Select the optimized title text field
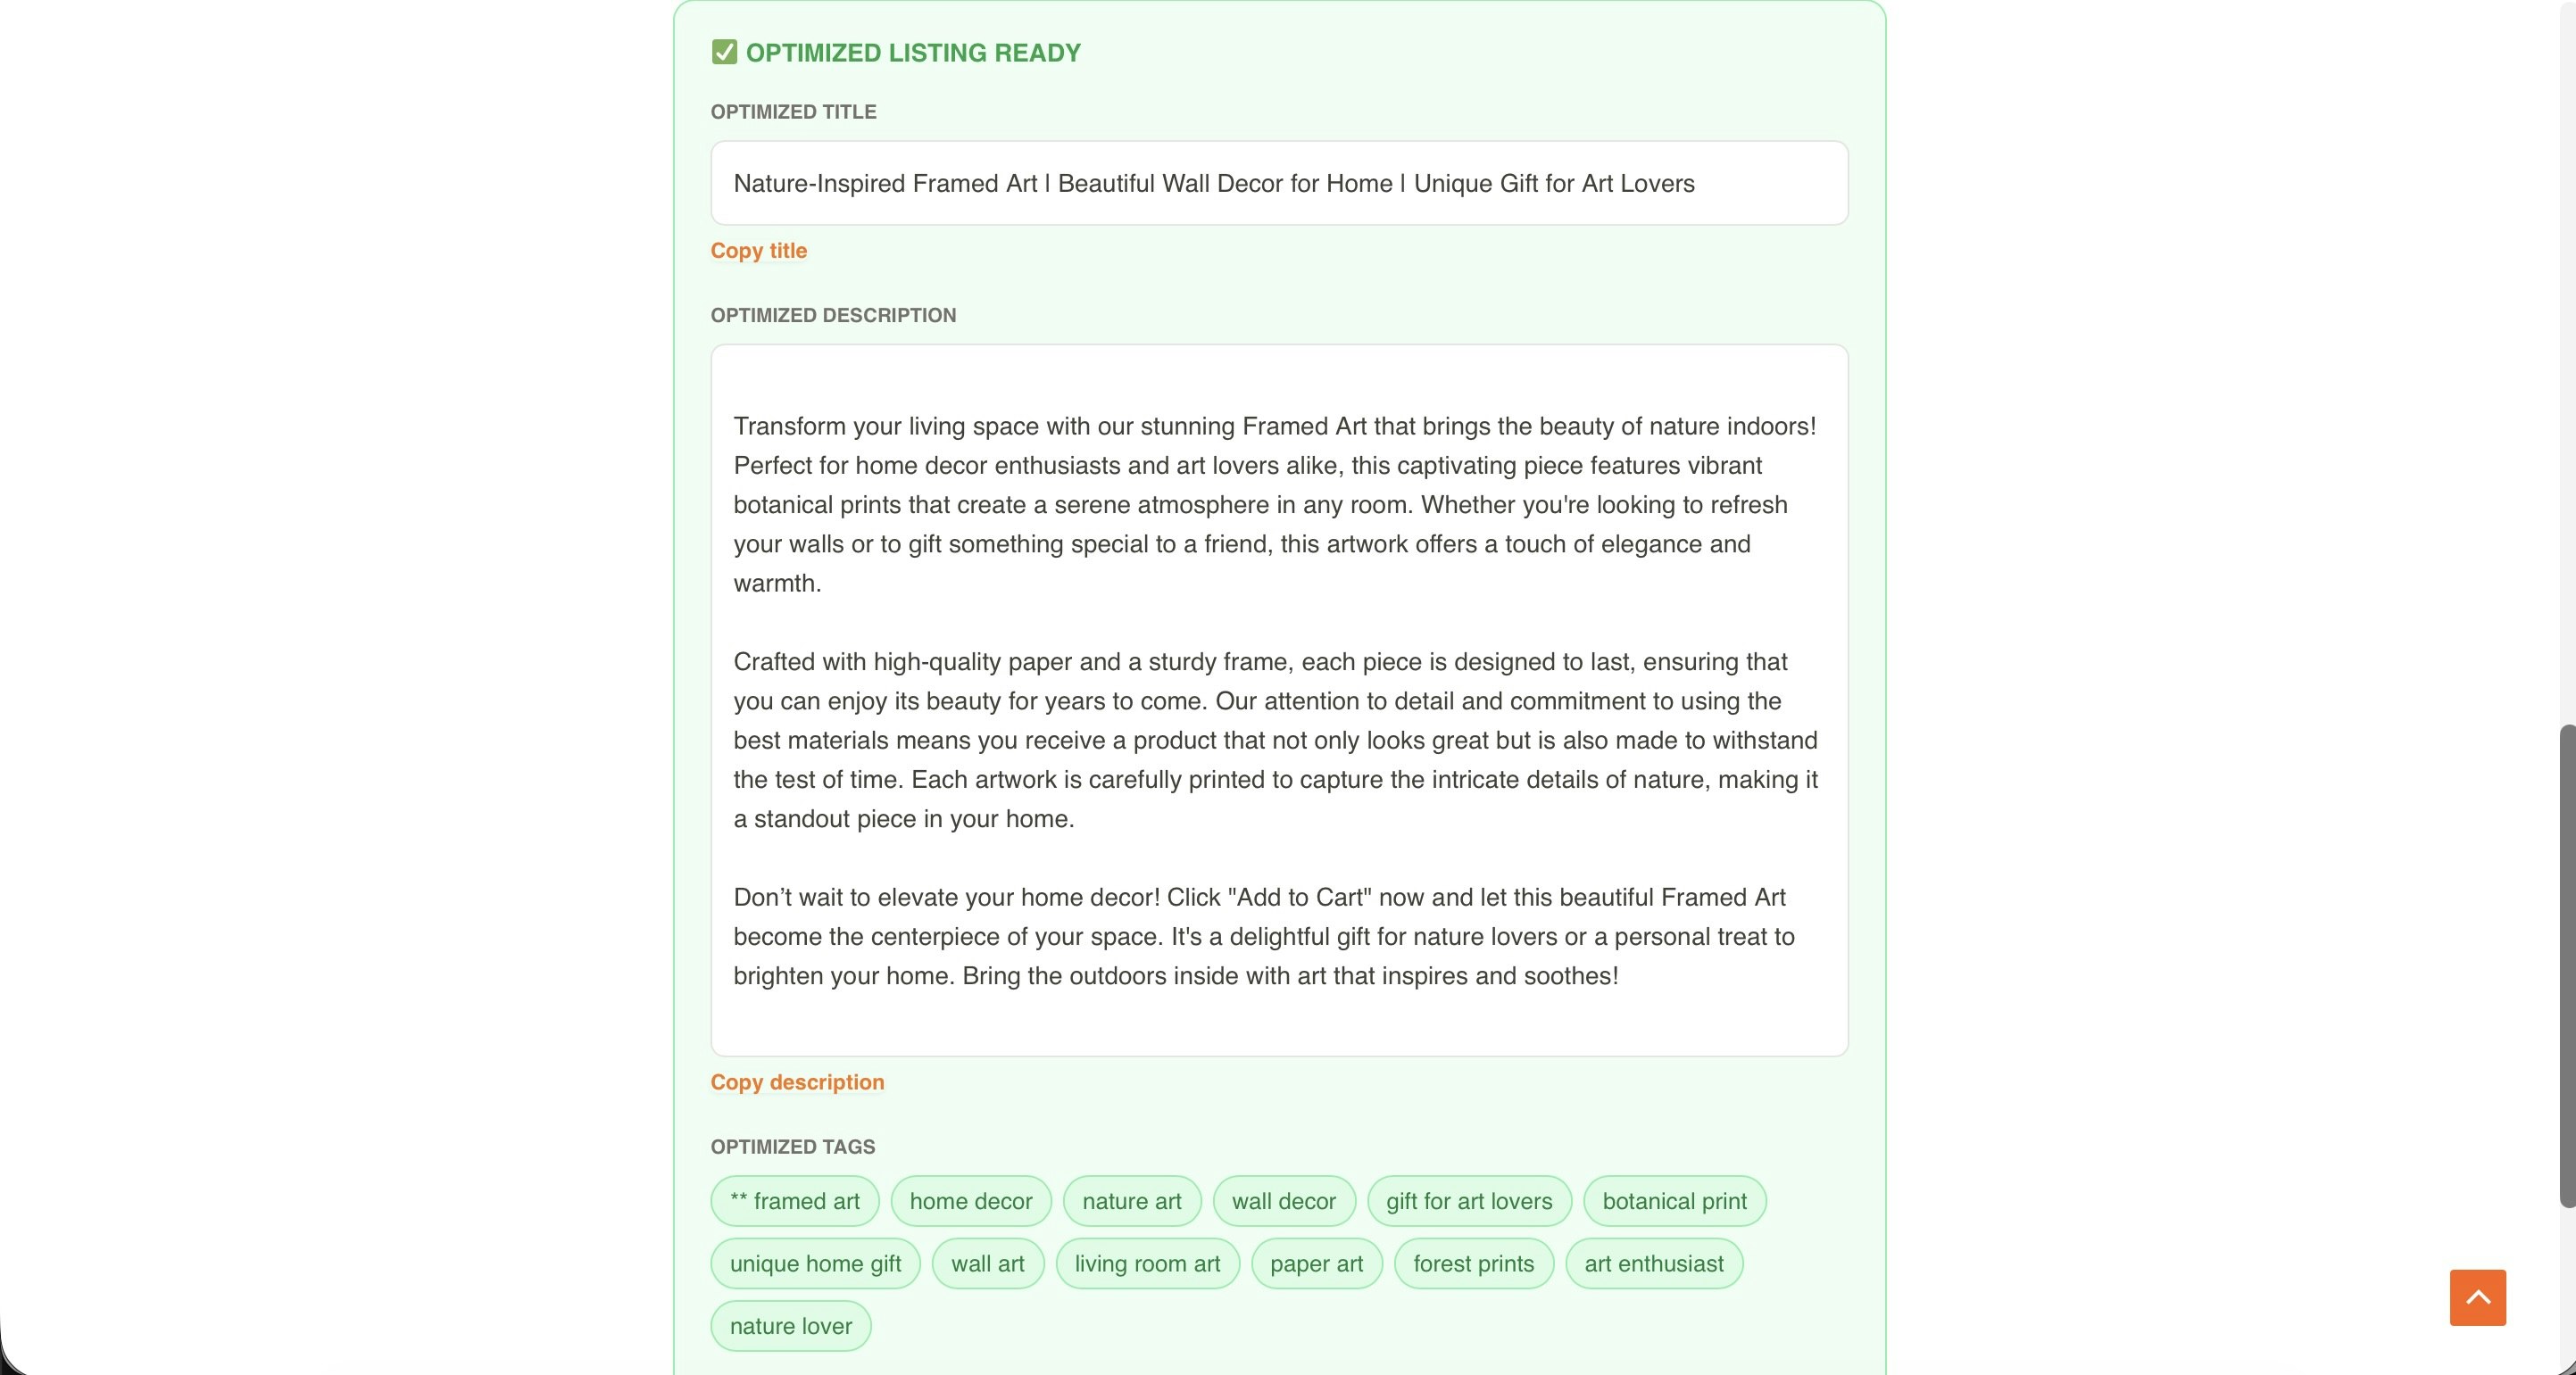 point(1278,183)
